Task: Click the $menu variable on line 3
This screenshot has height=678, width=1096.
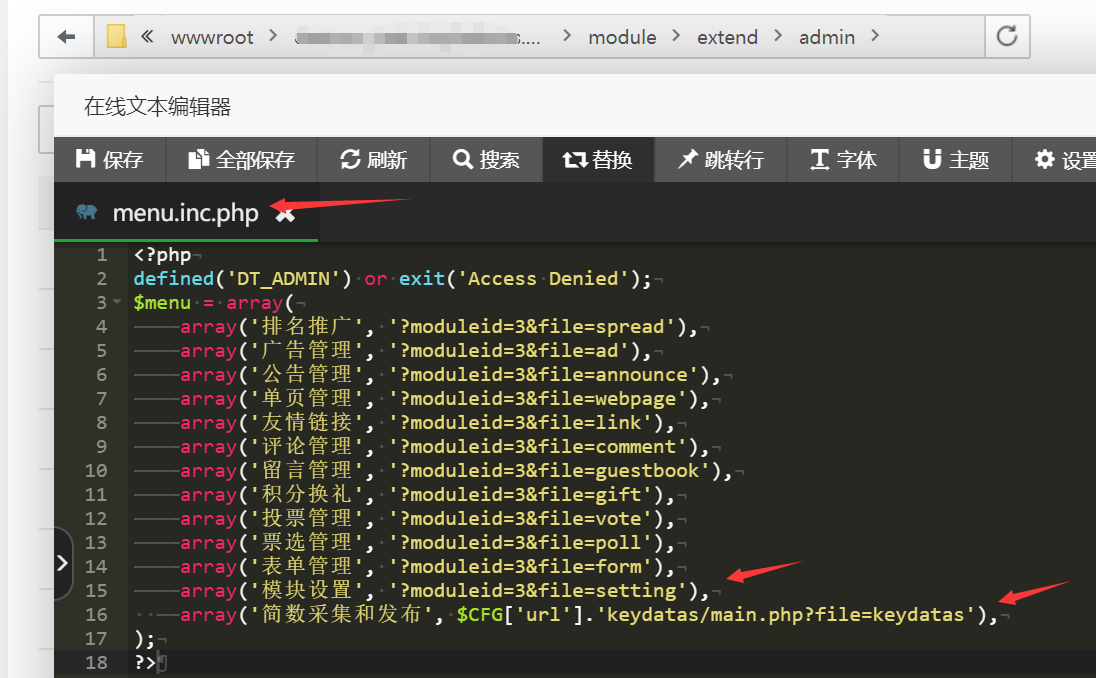Action: click(x=162, y=303)
